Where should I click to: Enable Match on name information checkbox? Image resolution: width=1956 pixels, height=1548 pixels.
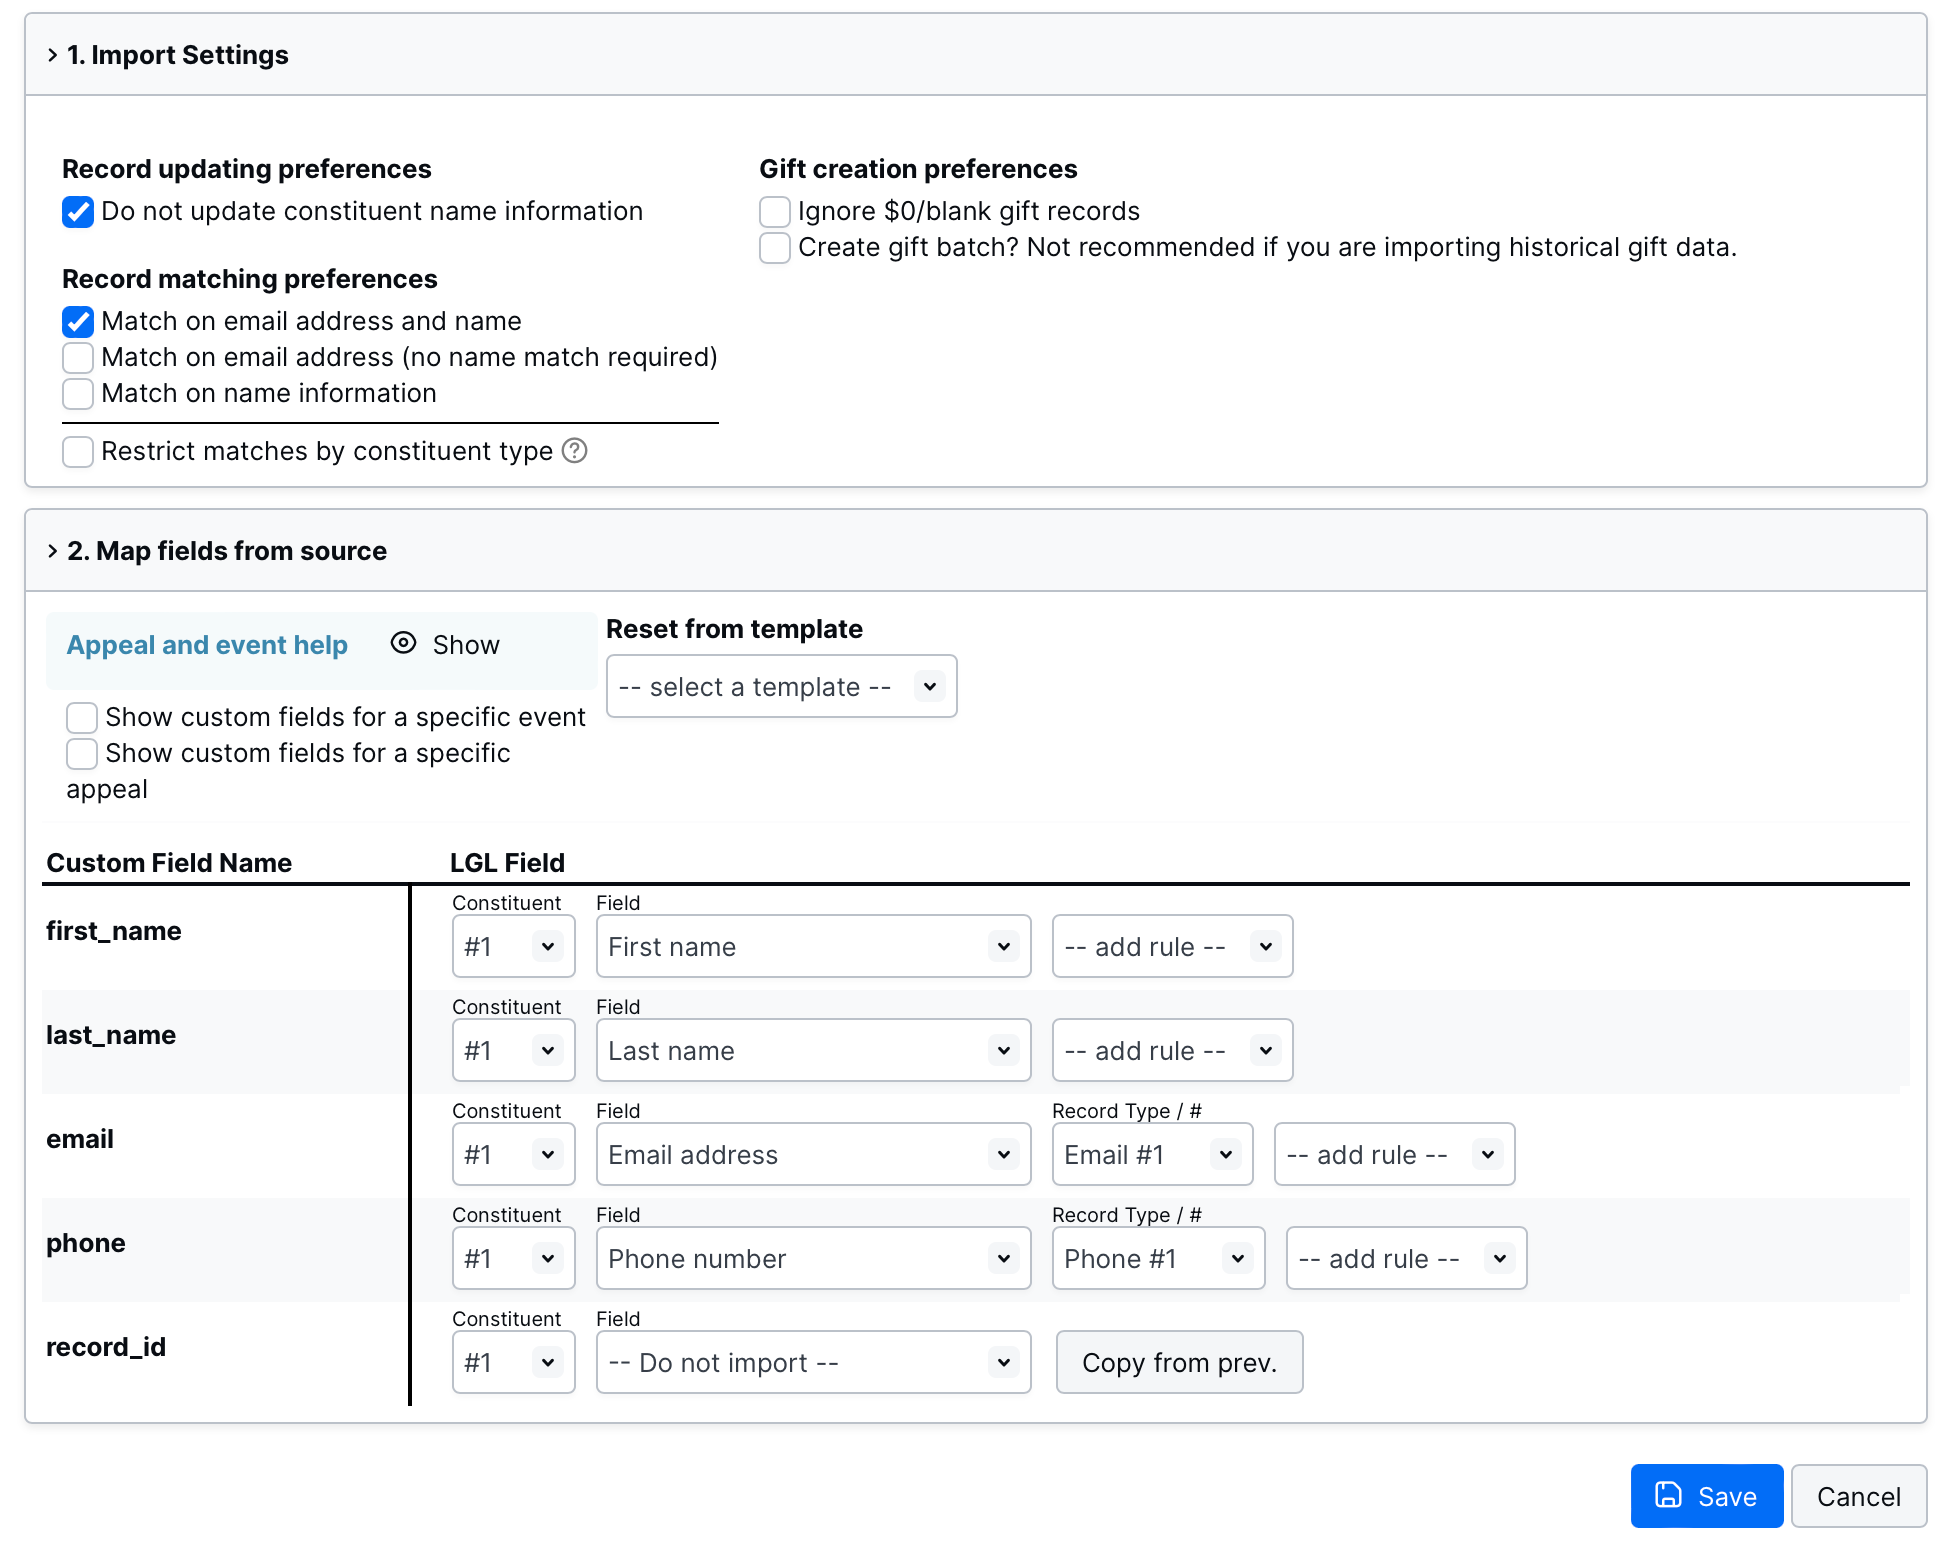point(78,394)
